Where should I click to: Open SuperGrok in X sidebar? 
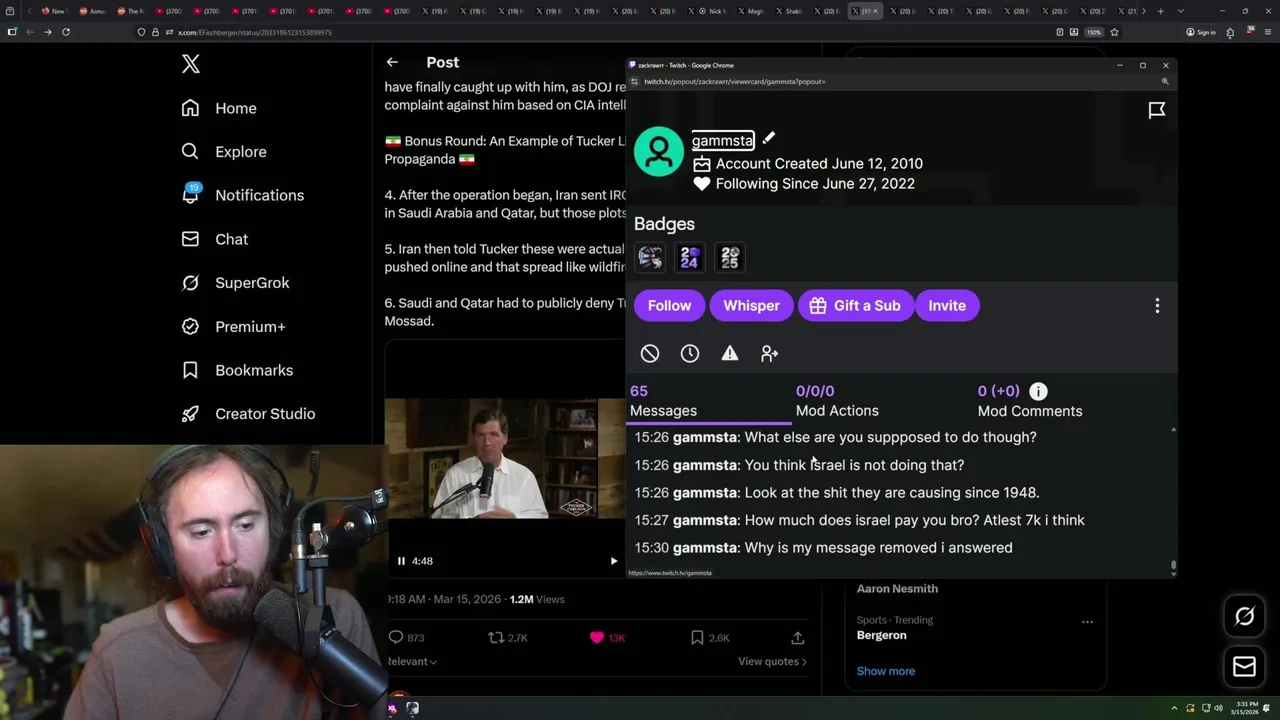[235, 283]
